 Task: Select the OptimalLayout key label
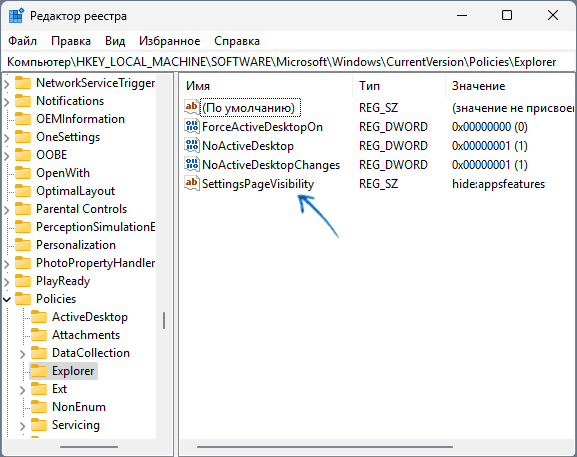[75, 191]
